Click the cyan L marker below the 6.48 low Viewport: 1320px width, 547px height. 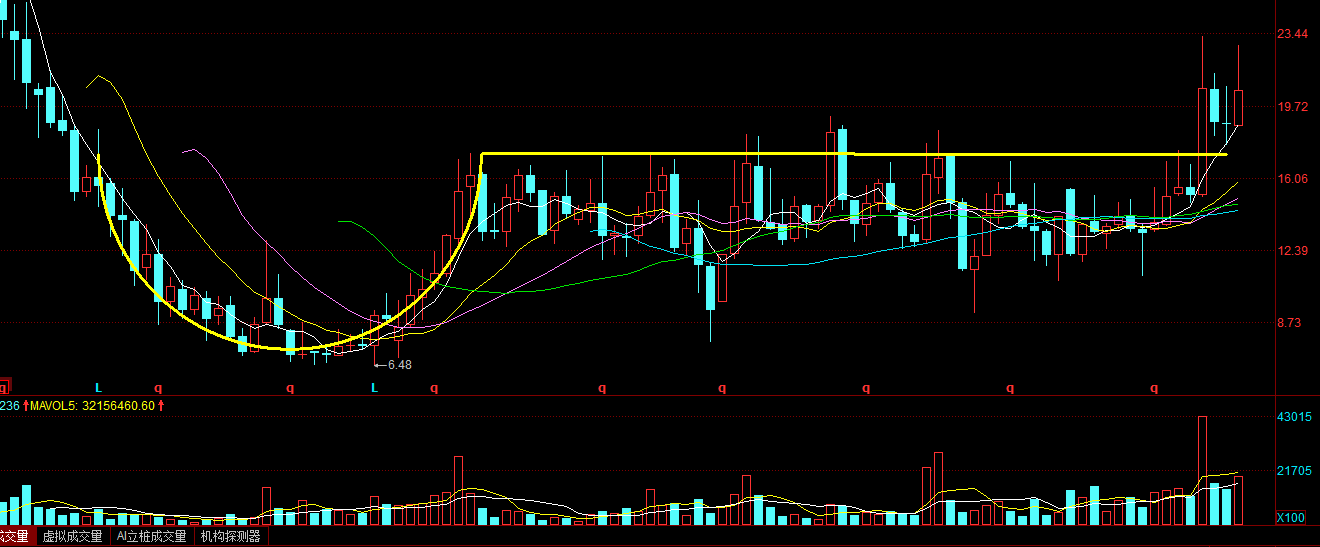(x=375, y=387)
